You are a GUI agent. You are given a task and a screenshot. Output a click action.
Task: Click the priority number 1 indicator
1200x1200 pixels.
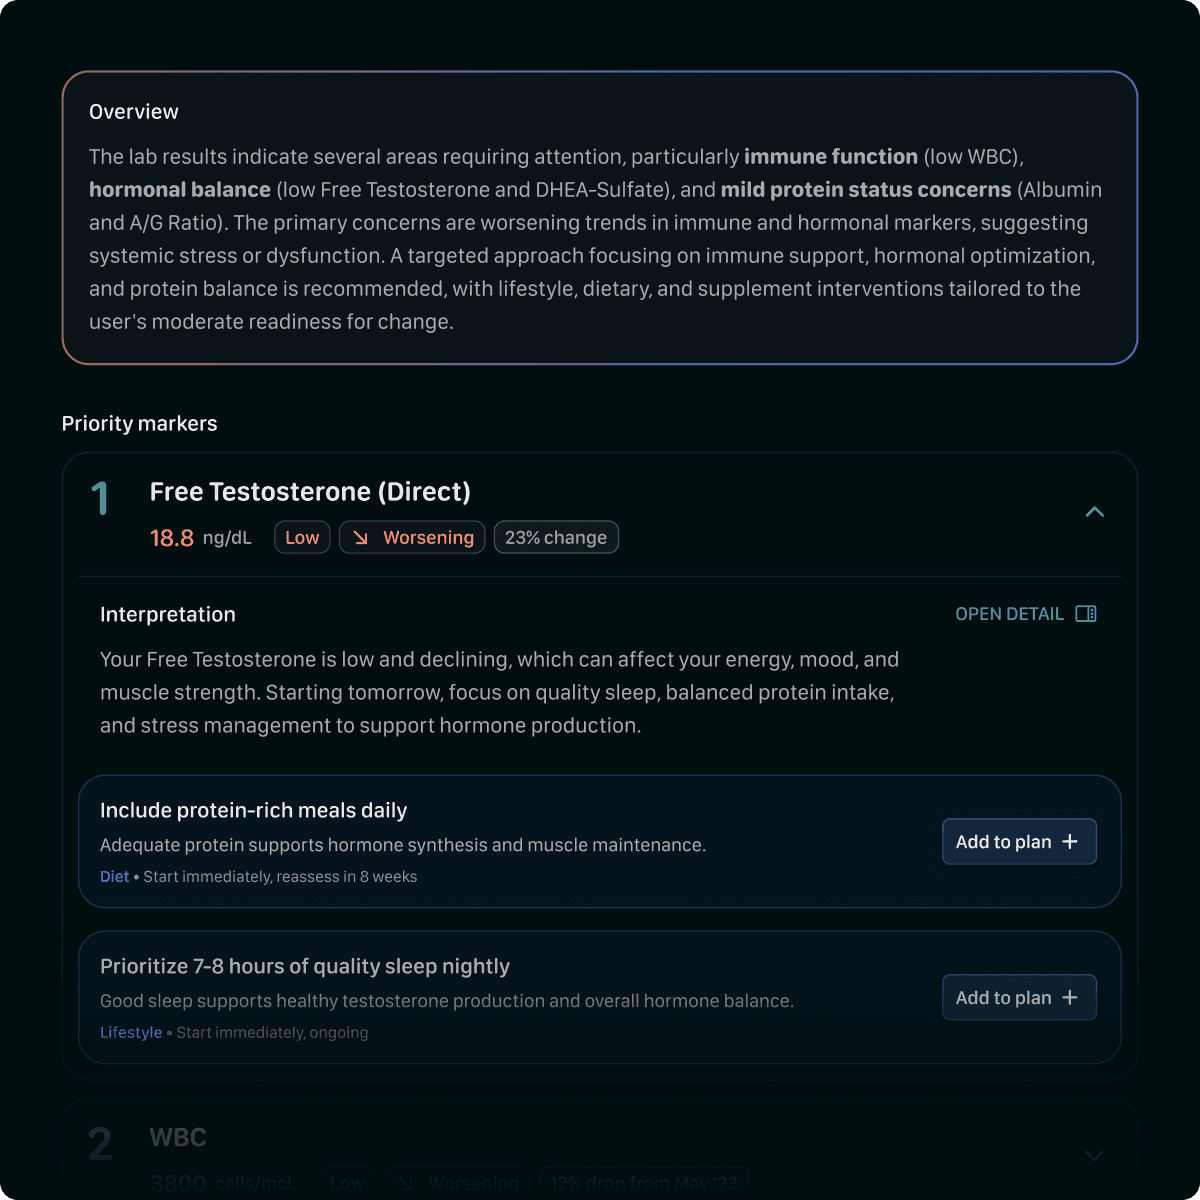point(100,497)
